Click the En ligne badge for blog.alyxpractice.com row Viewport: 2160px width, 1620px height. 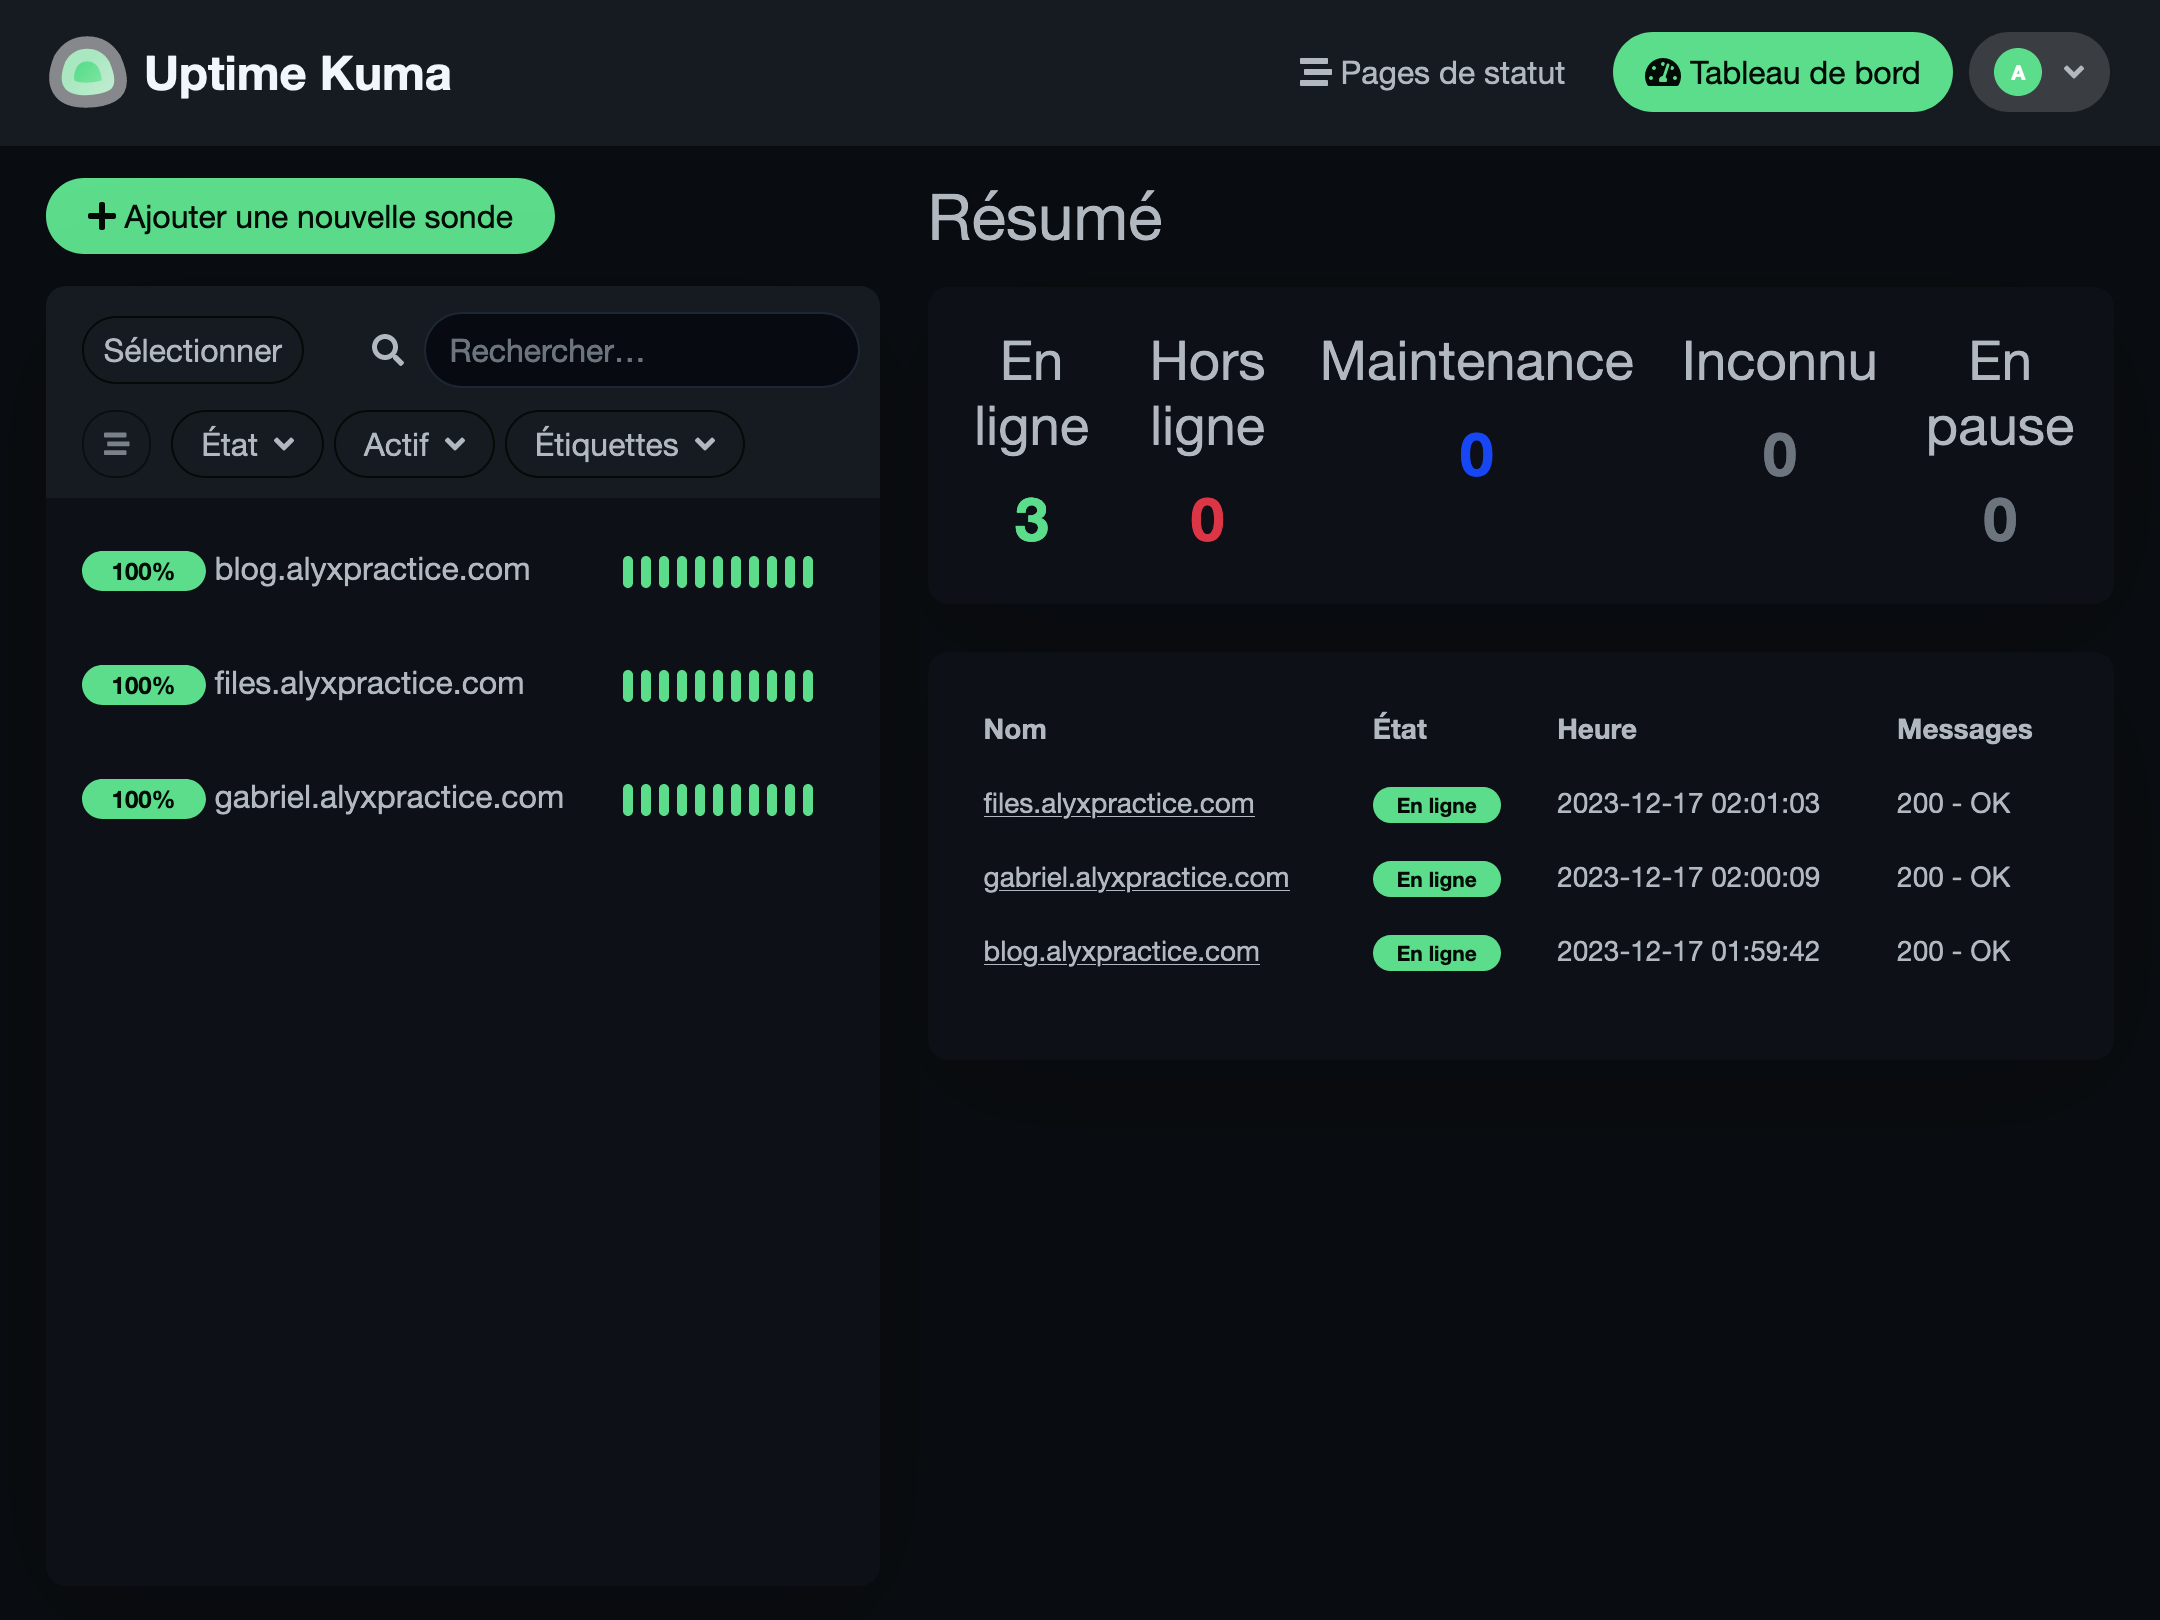pos(1436,953)
